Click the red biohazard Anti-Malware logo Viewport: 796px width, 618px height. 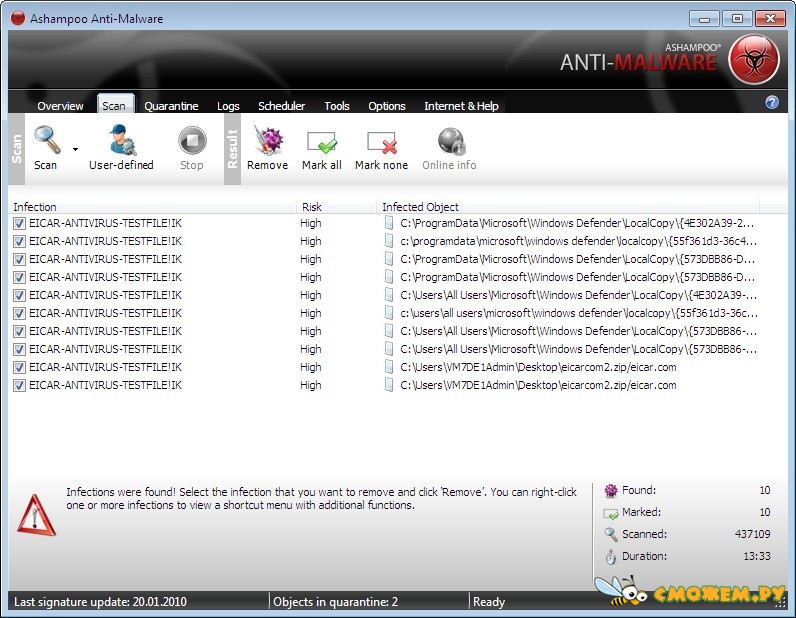pos(754,60)
